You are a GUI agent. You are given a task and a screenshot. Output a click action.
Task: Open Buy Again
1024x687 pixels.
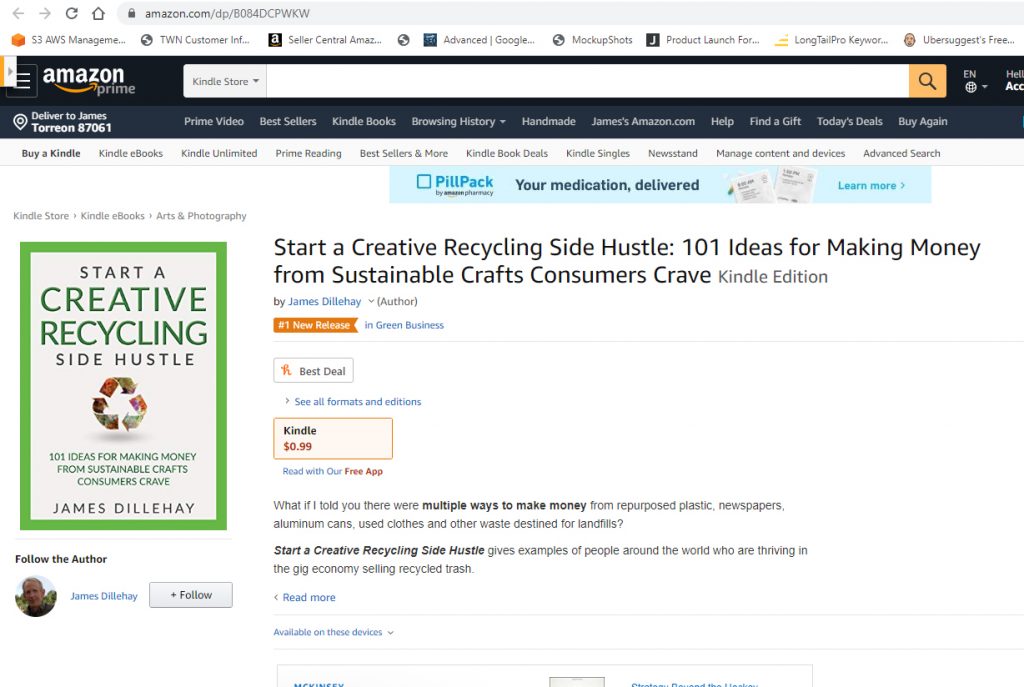click(923, 121)
